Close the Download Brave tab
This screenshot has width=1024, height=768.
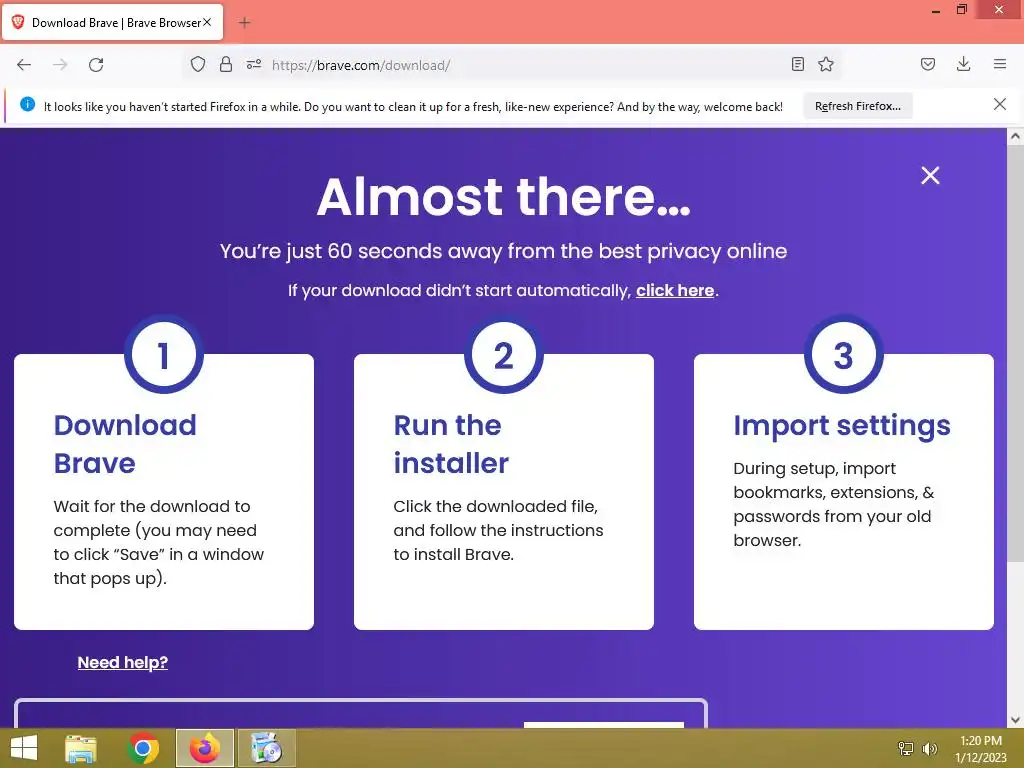point(207,22)
